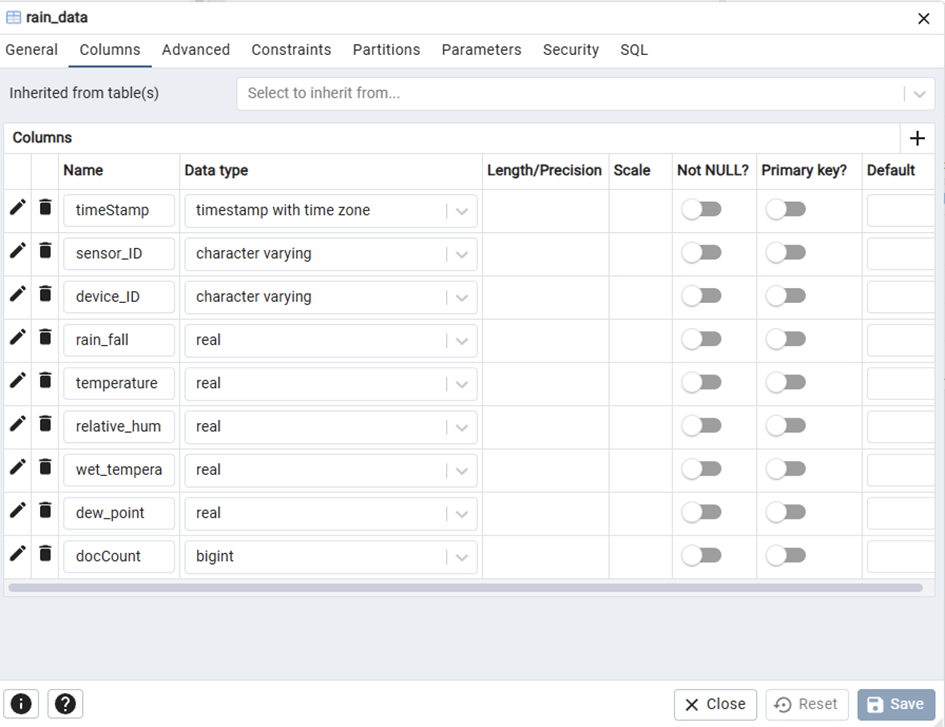Turn on Not NULL for temperature column
Viewport: 945px width, 727px height.
click(701, 383)
